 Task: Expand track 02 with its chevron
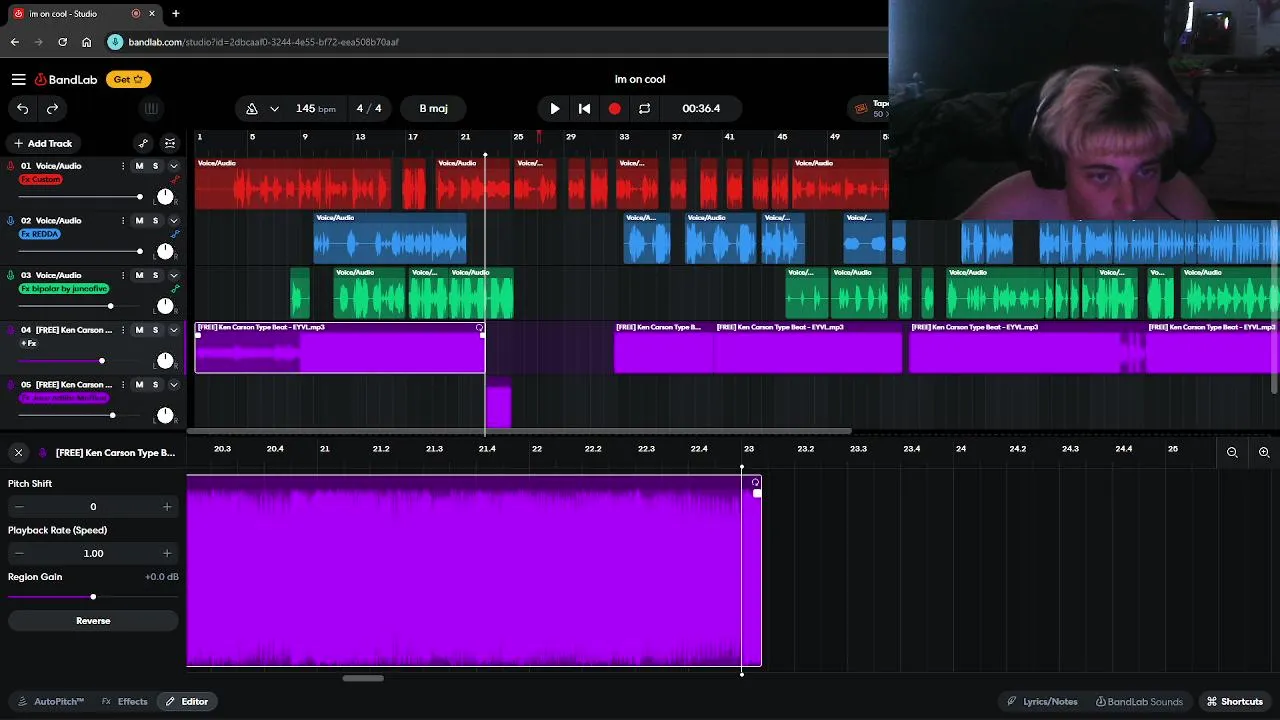[173, 221]
